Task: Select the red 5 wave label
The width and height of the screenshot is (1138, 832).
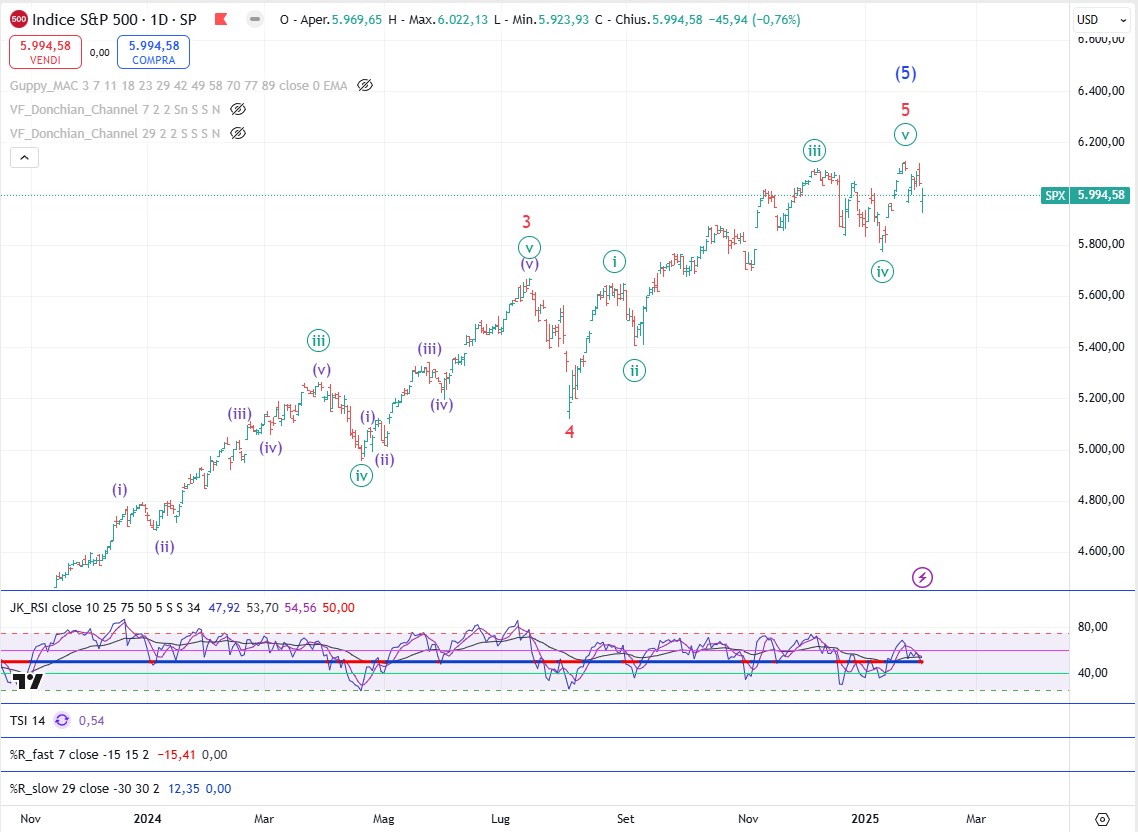Action: (905, 110)
